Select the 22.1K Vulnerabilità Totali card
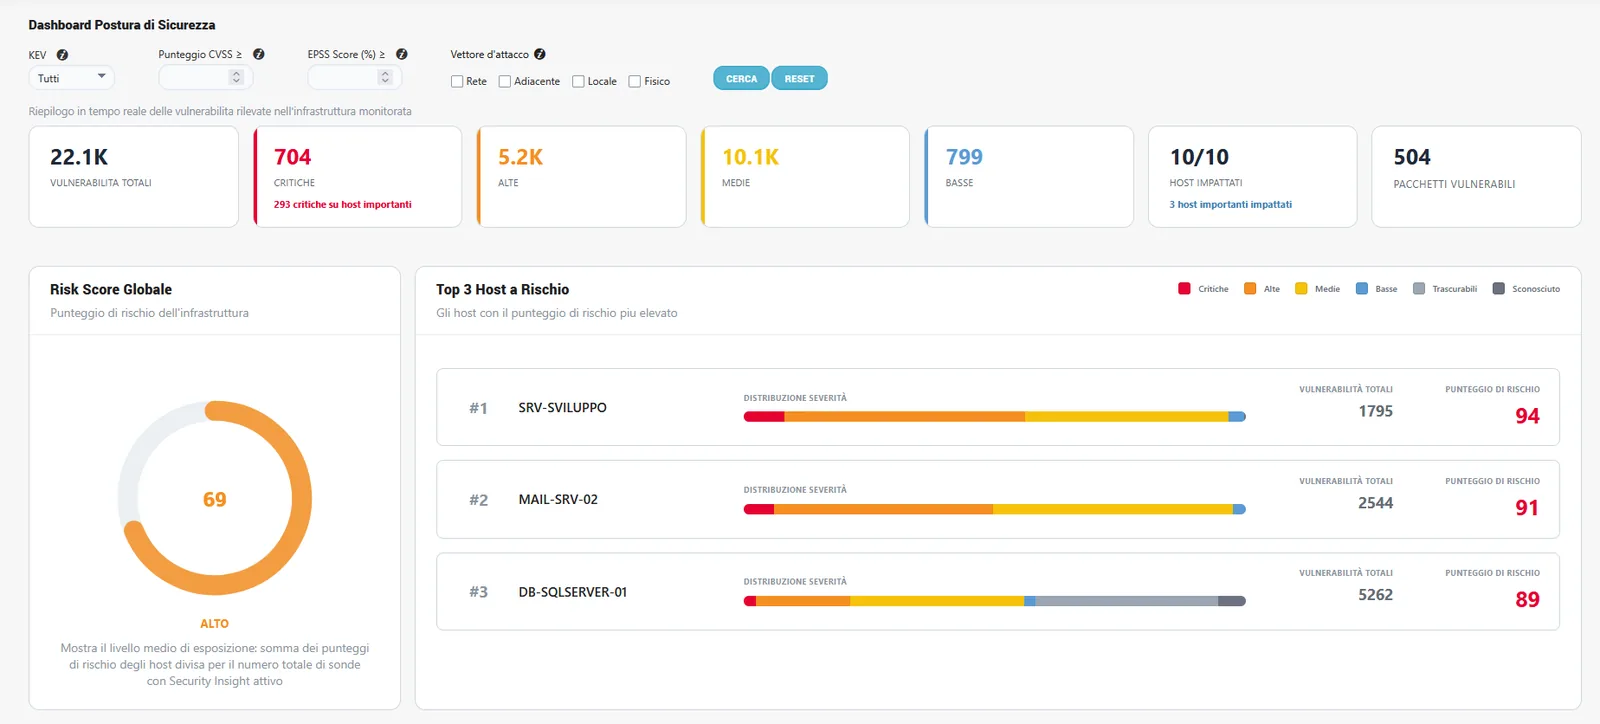 [x=134, y=177]
